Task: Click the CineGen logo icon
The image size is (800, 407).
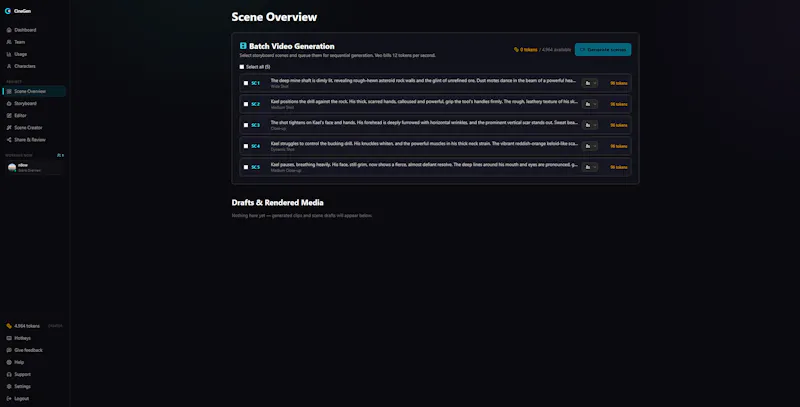Action: point(8,11)
